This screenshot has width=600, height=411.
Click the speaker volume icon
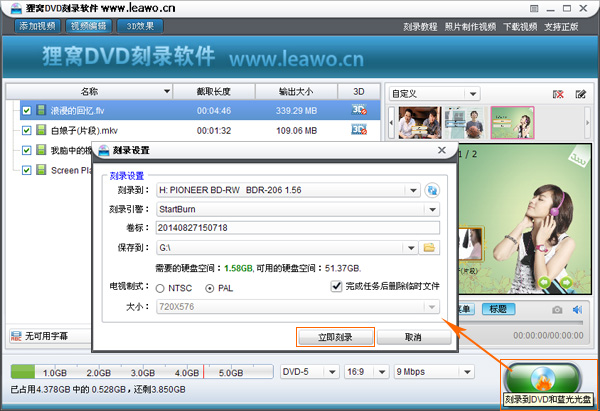click(577, 310)
